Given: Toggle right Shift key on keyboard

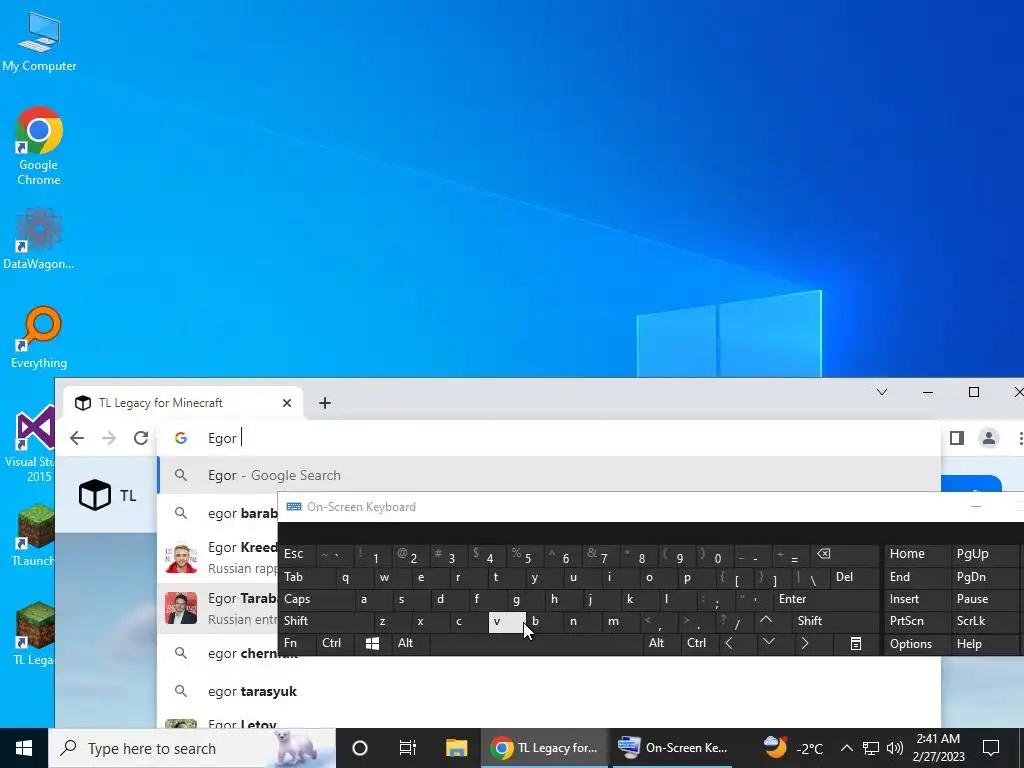Looking at the screenshot, I should 829,621.
